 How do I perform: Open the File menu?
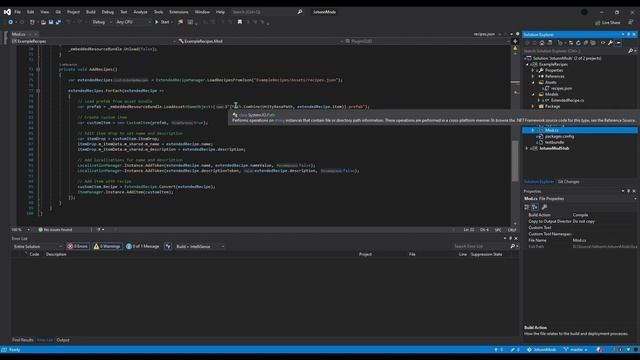tap(18, 12)
